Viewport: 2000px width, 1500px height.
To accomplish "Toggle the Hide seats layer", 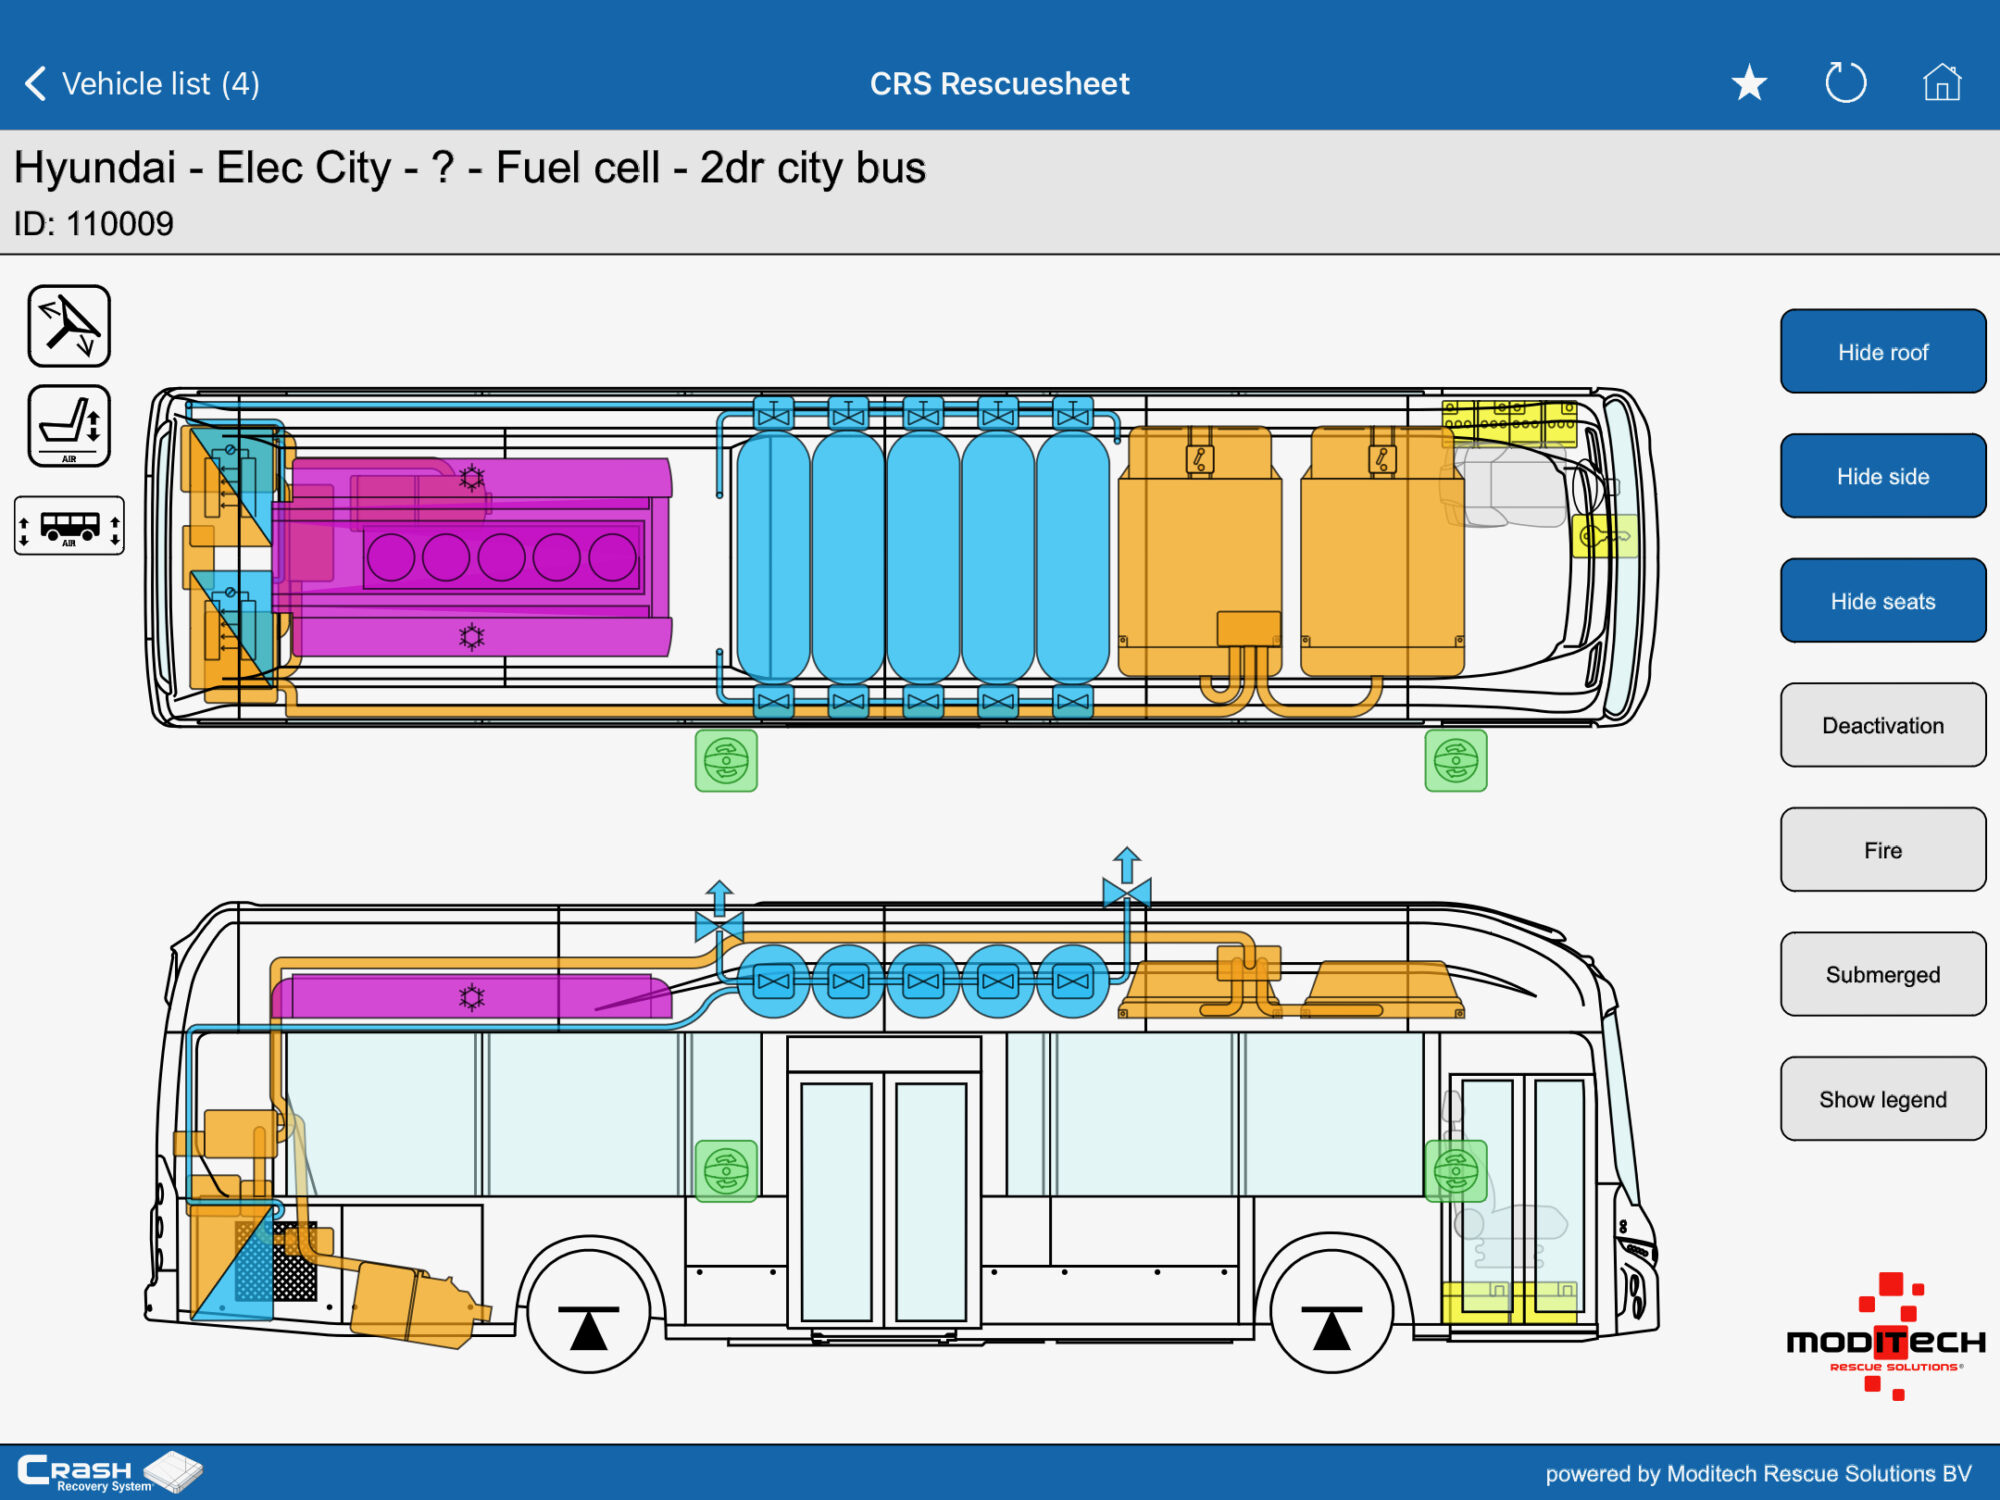I will coord(1882,601).
